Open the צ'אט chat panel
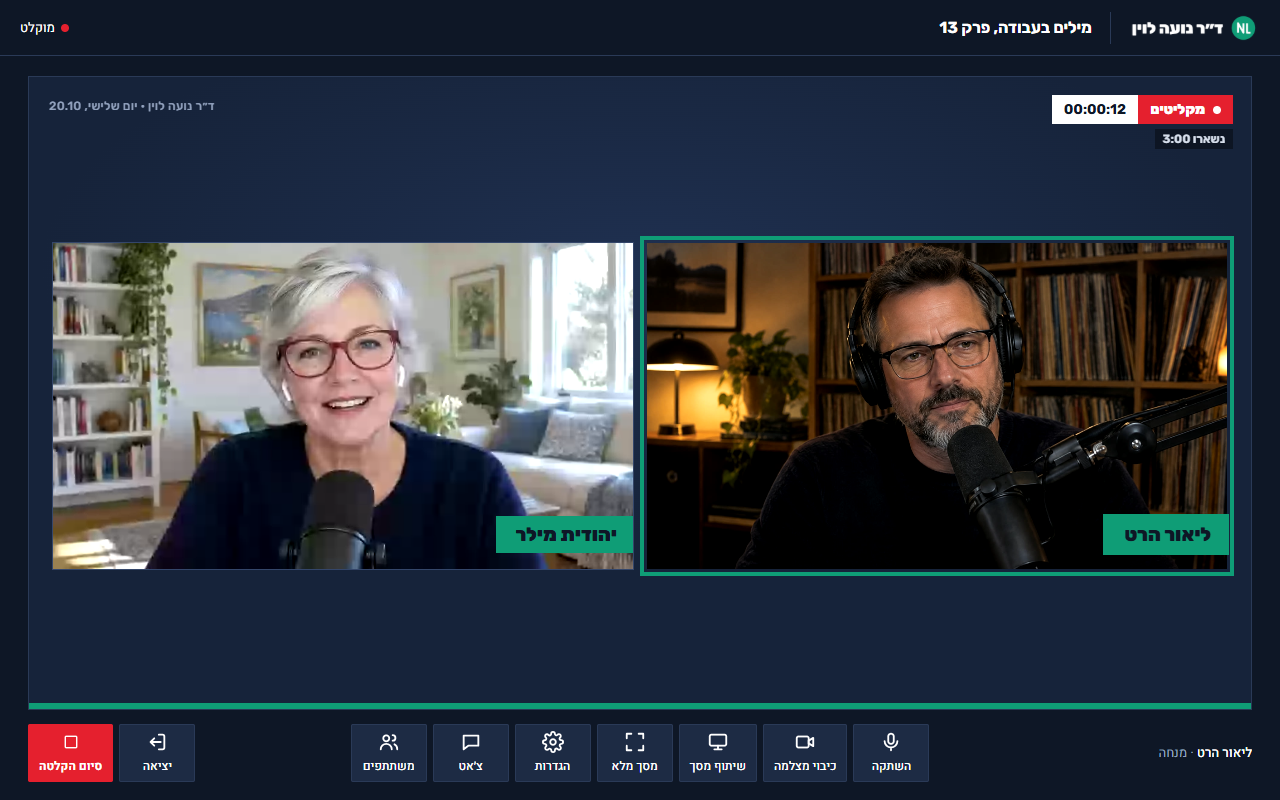 pos(471,753)
